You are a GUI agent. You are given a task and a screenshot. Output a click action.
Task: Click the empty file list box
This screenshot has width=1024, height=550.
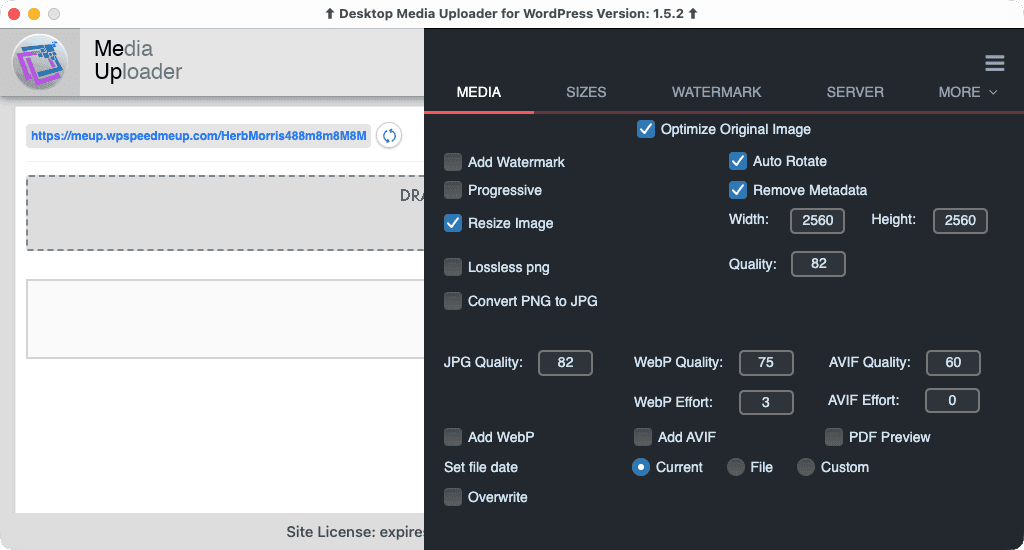click(225, 319)
